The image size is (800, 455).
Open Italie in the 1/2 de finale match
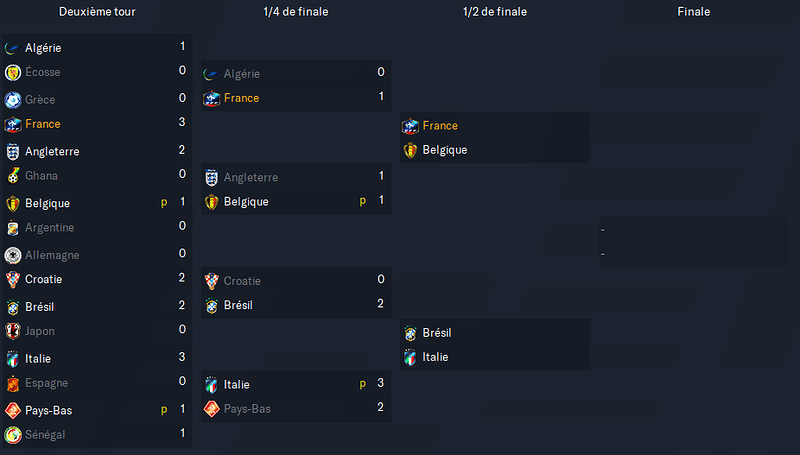pyautogui.click(x=435, y=357)
